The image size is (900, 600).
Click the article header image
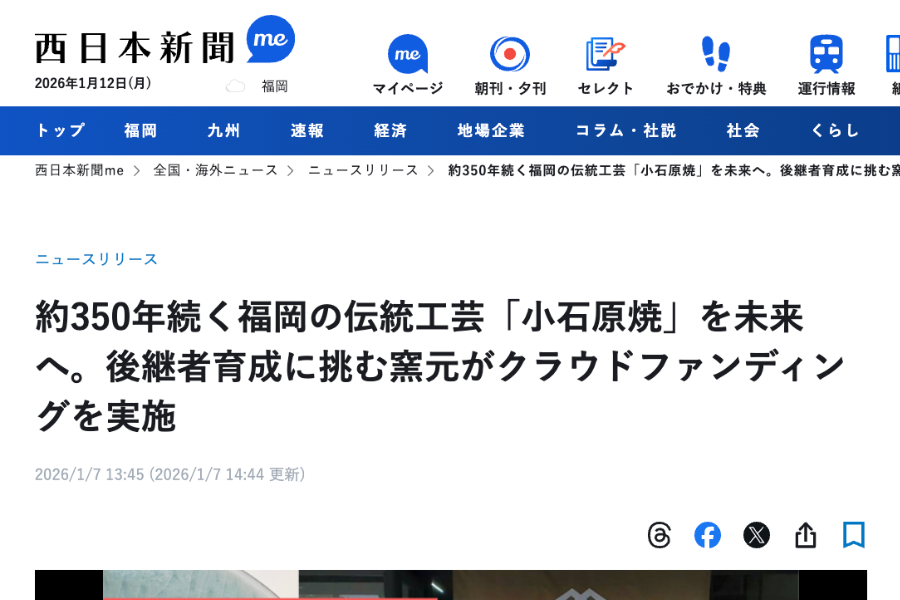[451, 585]
